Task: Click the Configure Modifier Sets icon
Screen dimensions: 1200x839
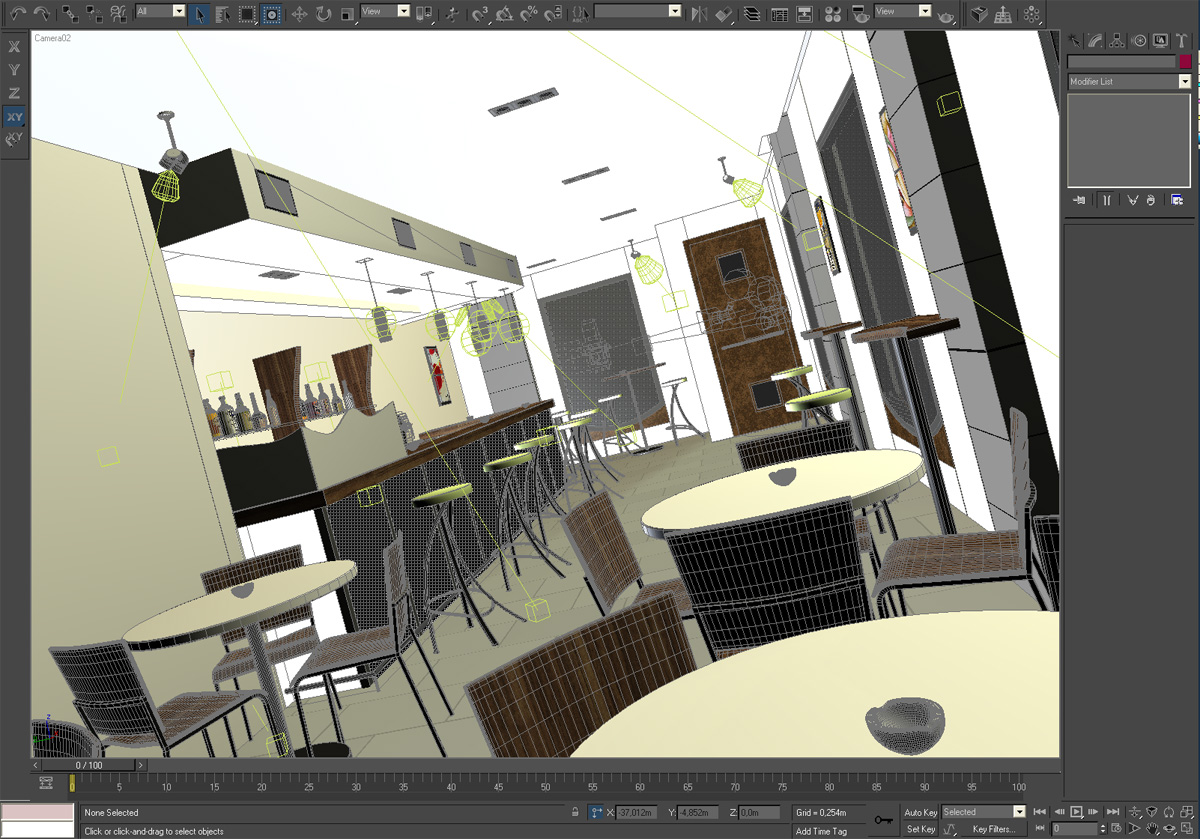Action: (1178, 200)
